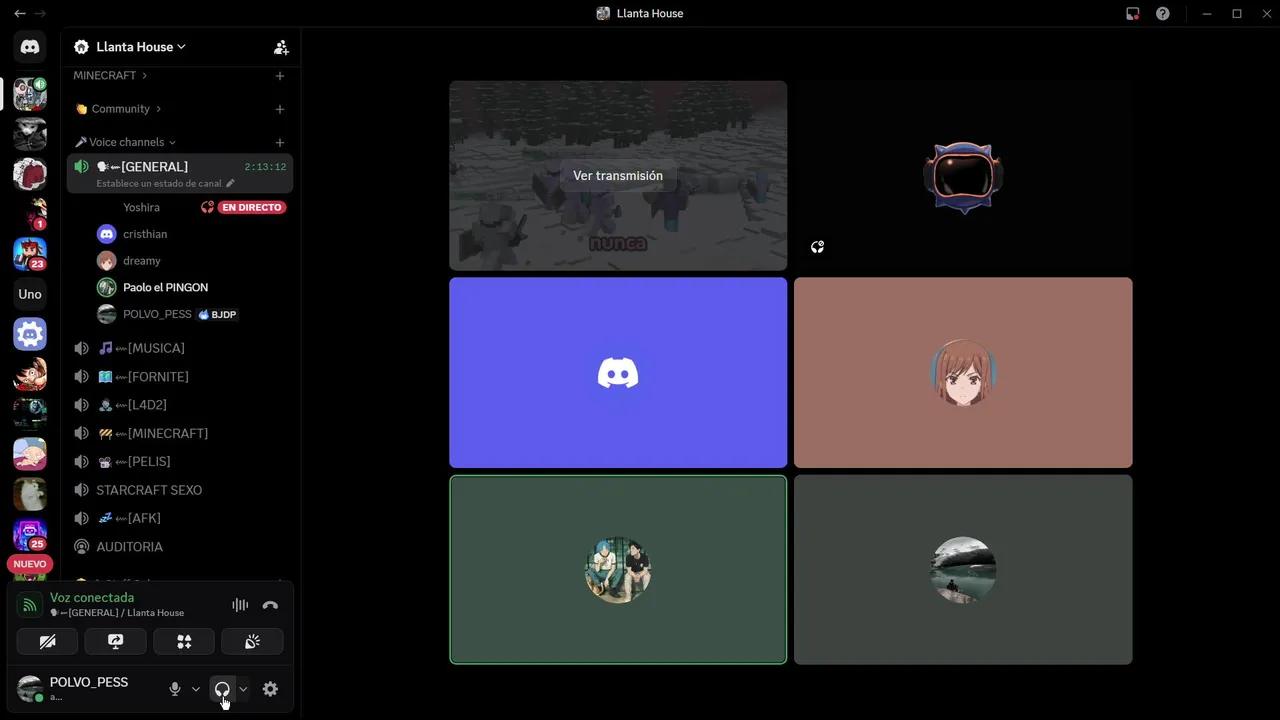Join the FORNITE voice channel

tap(180, 377)
